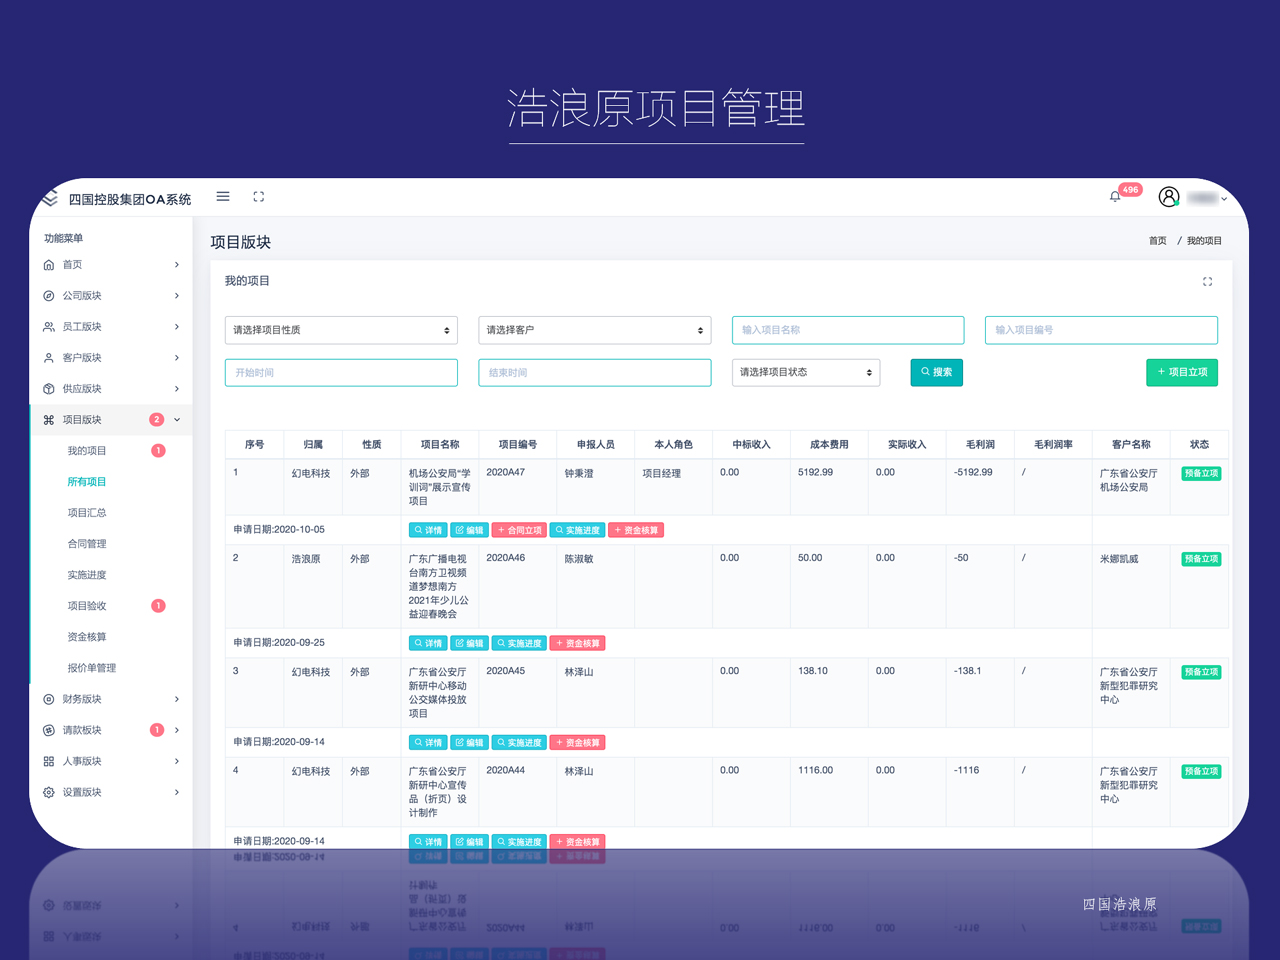Click the green 项目立项 button

[x=1181, y=372]
